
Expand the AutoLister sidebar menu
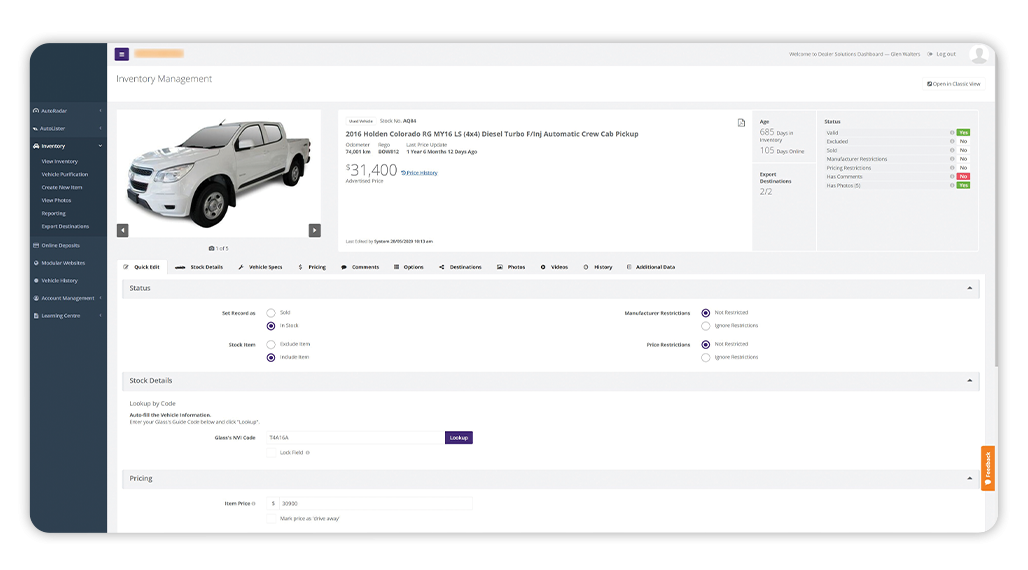(x=100, y=129)
